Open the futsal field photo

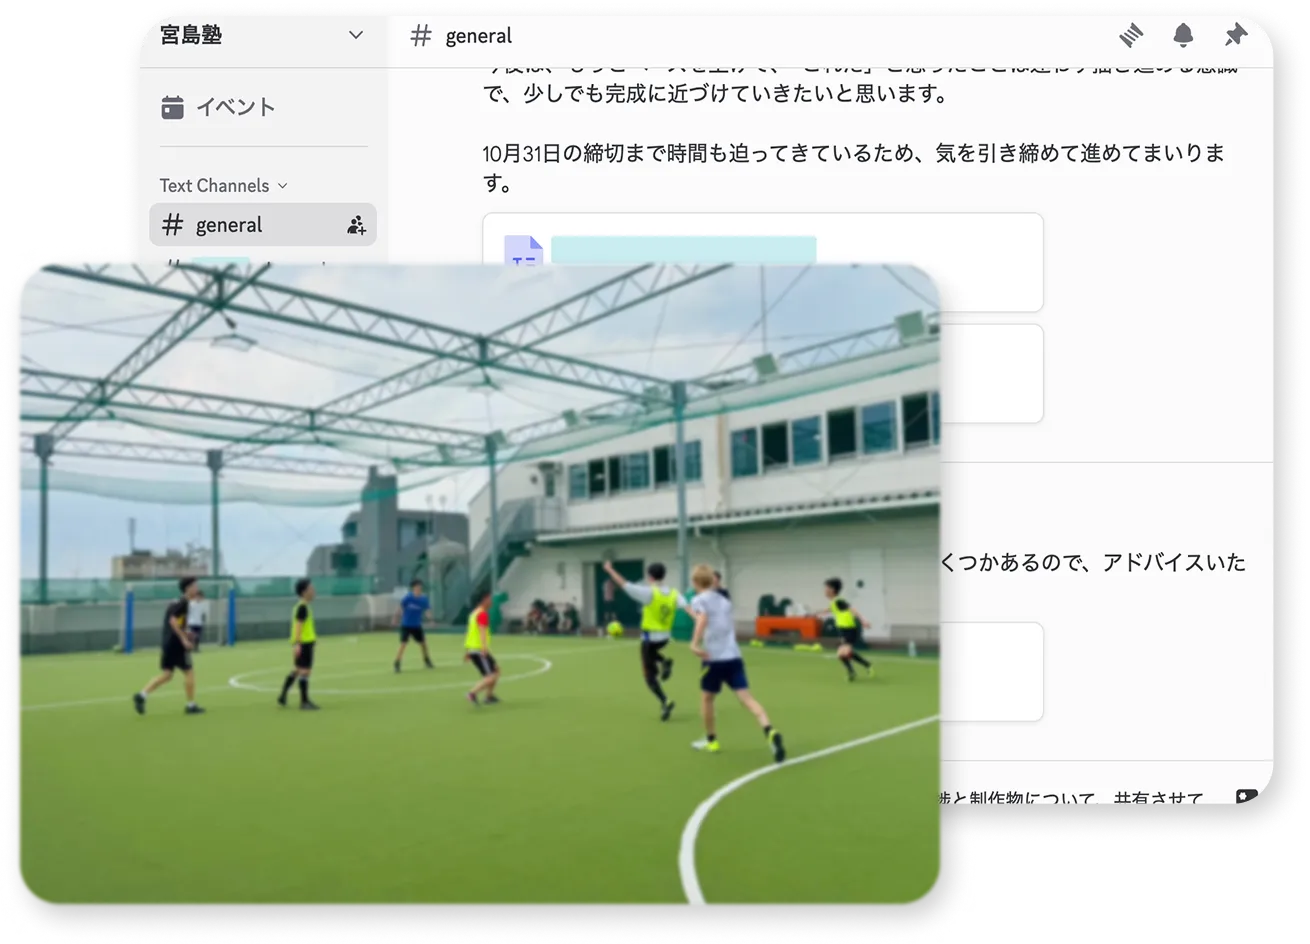point(478,584)
